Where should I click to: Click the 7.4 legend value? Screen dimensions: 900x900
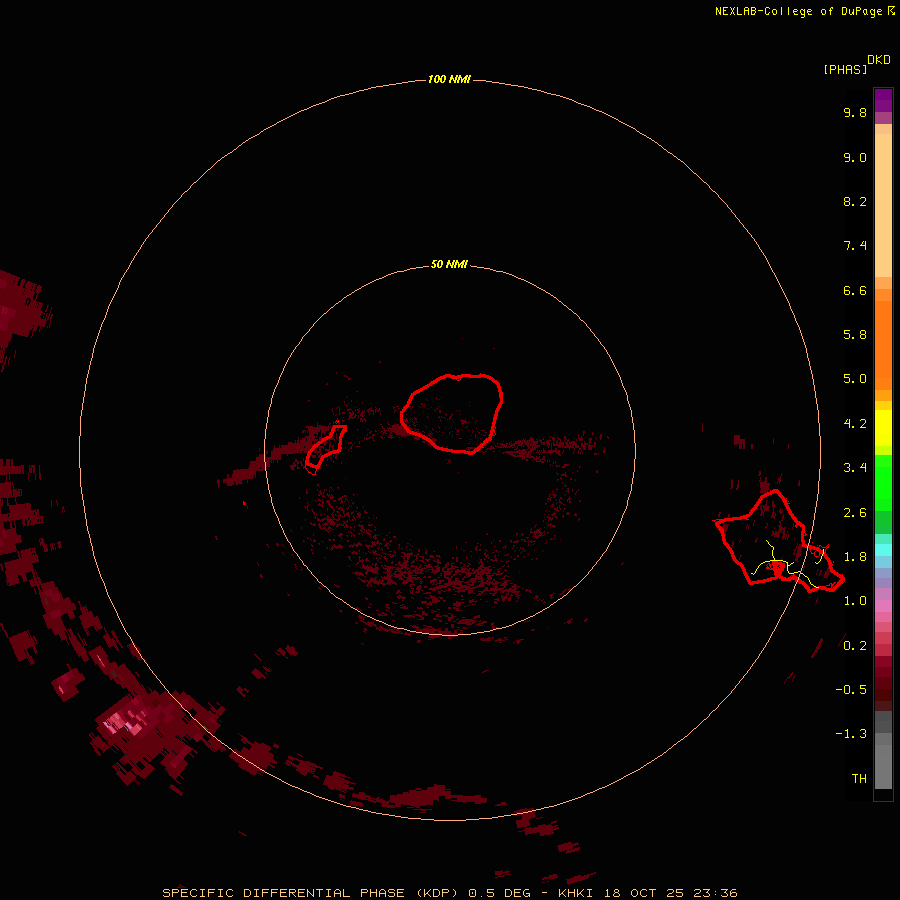(x=855, y=246)
